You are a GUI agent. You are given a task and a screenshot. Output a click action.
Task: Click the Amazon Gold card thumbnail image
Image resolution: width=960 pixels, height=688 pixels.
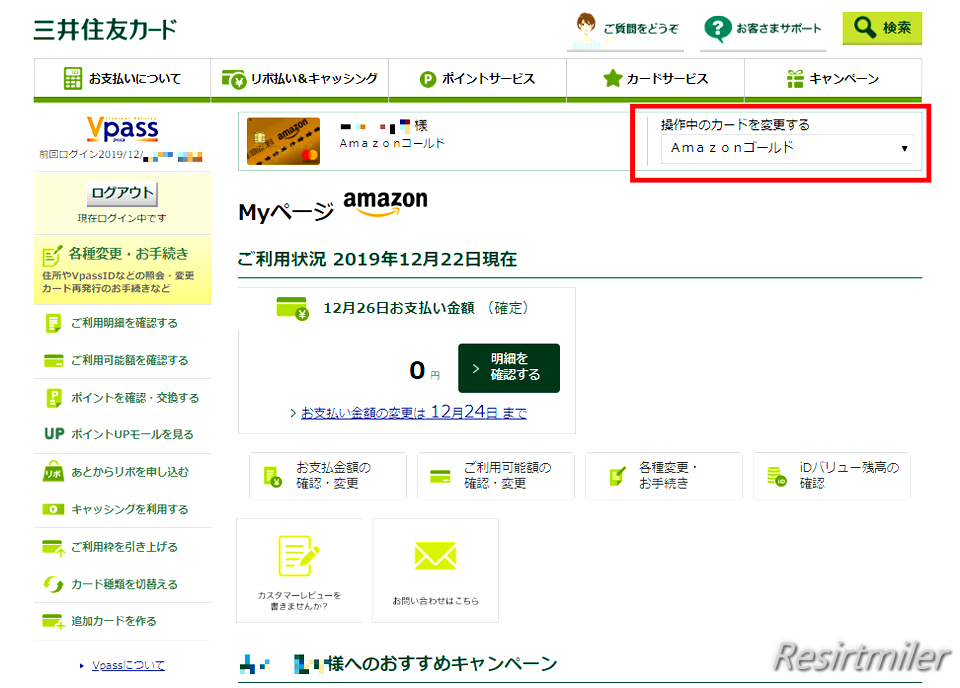tap(283, 141)
